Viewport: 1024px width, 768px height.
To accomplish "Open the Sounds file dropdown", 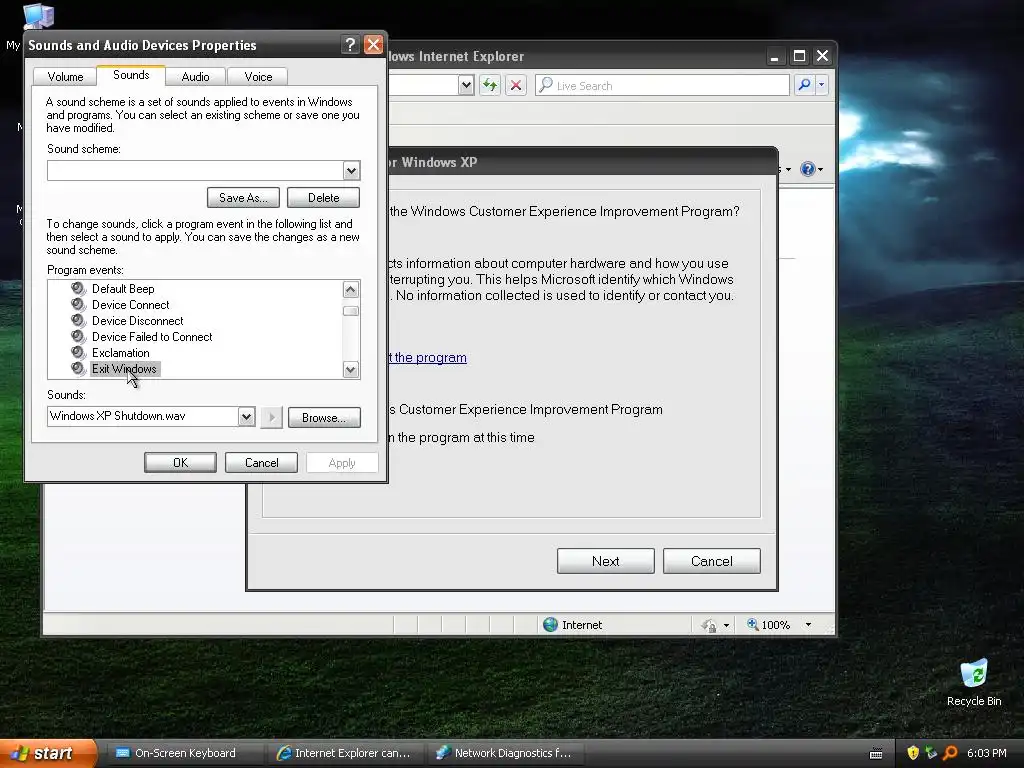I will tap(246, 417).
